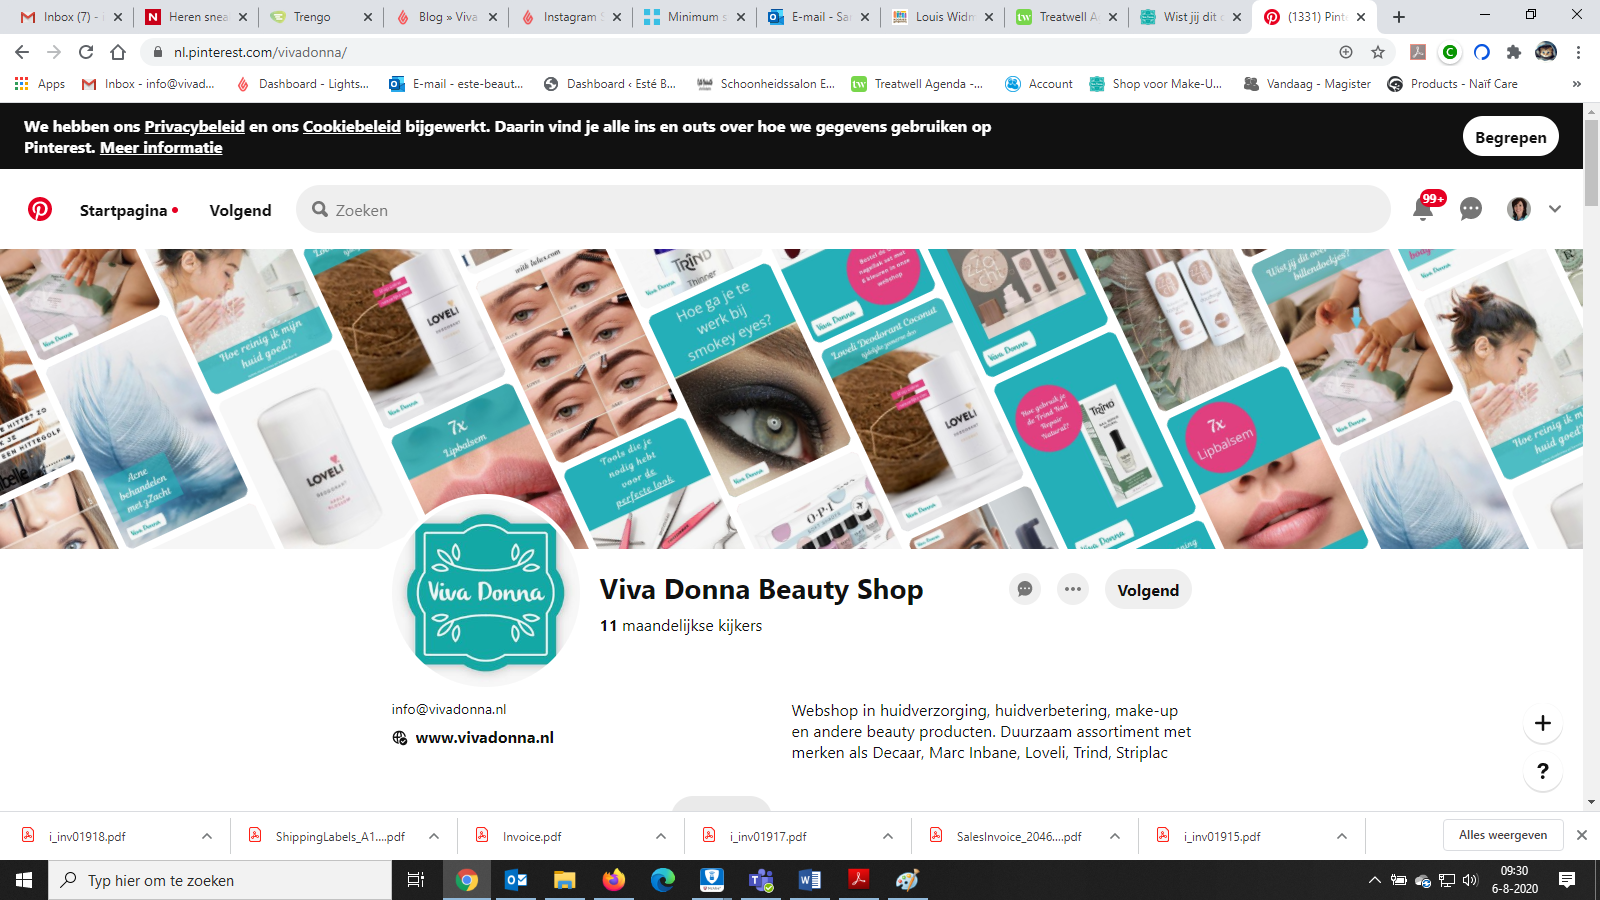1600x900 pixels.
Task: Send a message to Viva Donna profile
Action: 1025,589
